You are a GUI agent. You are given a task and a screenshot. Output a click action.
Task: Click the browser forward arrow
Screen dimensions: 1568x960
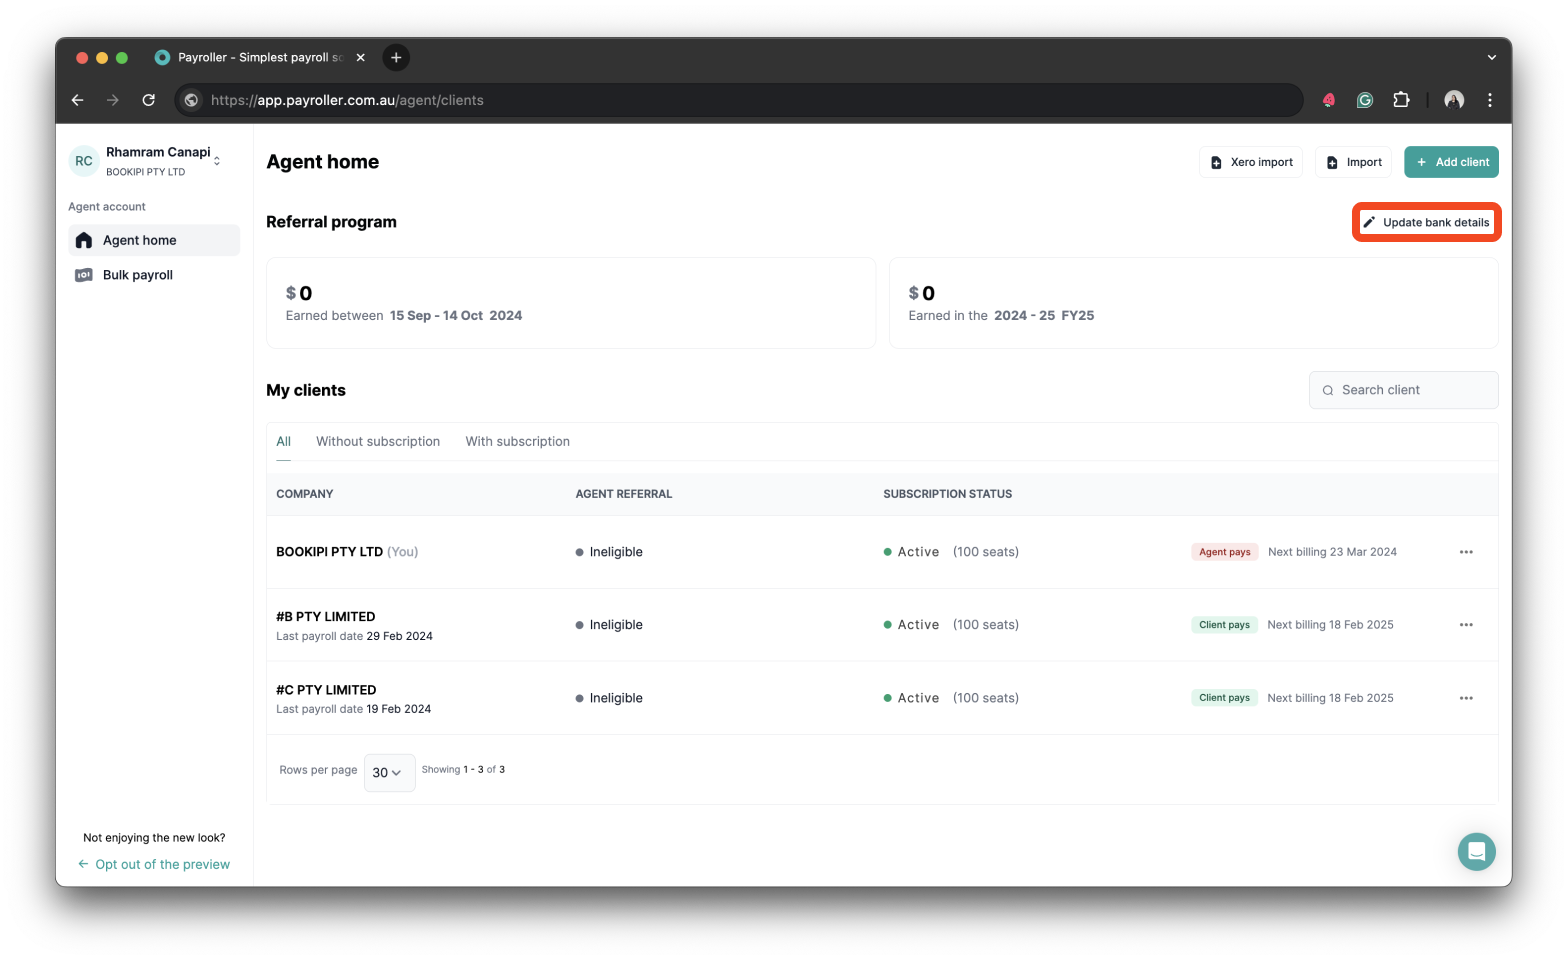click(113, 100)
